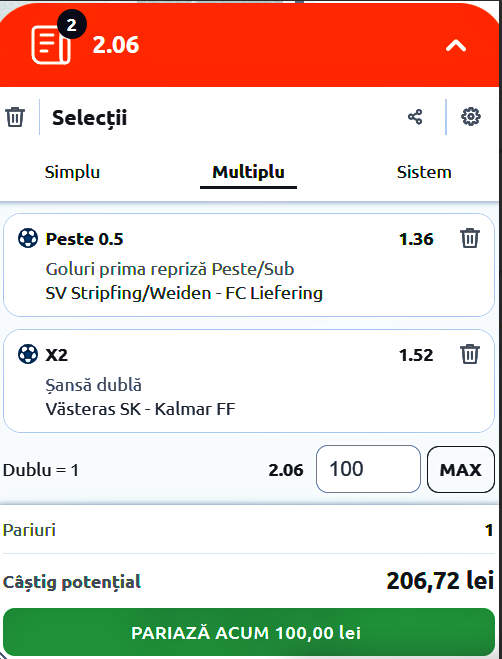The image size is (502, 659).
Task: Click the football icon beside X2
Action: click(28, 354)
